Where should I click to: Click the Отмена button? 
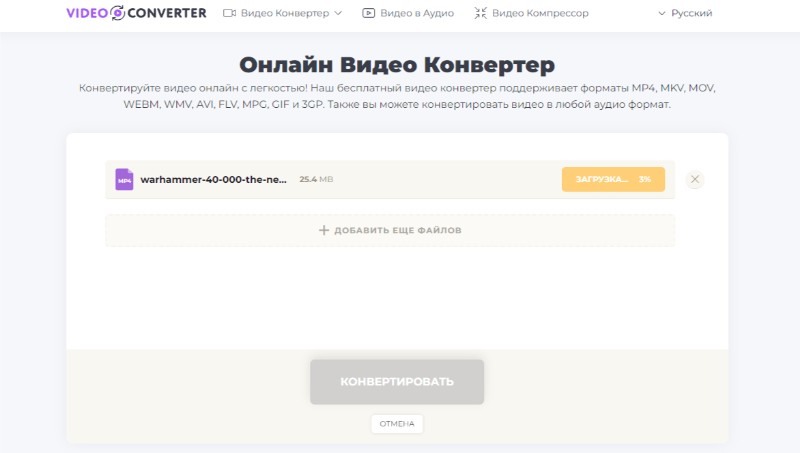coord(397,424)
